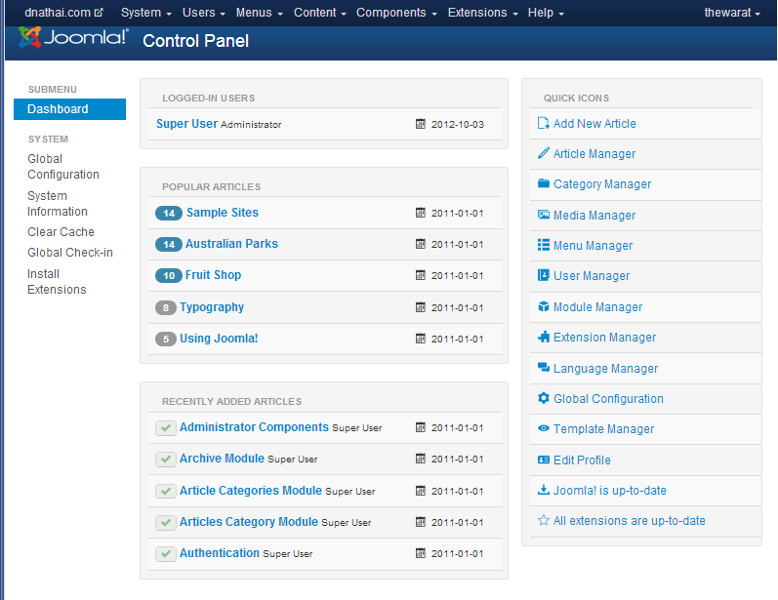Open the Super User link
Screen dimensions: 778x600
coord(187,124)
